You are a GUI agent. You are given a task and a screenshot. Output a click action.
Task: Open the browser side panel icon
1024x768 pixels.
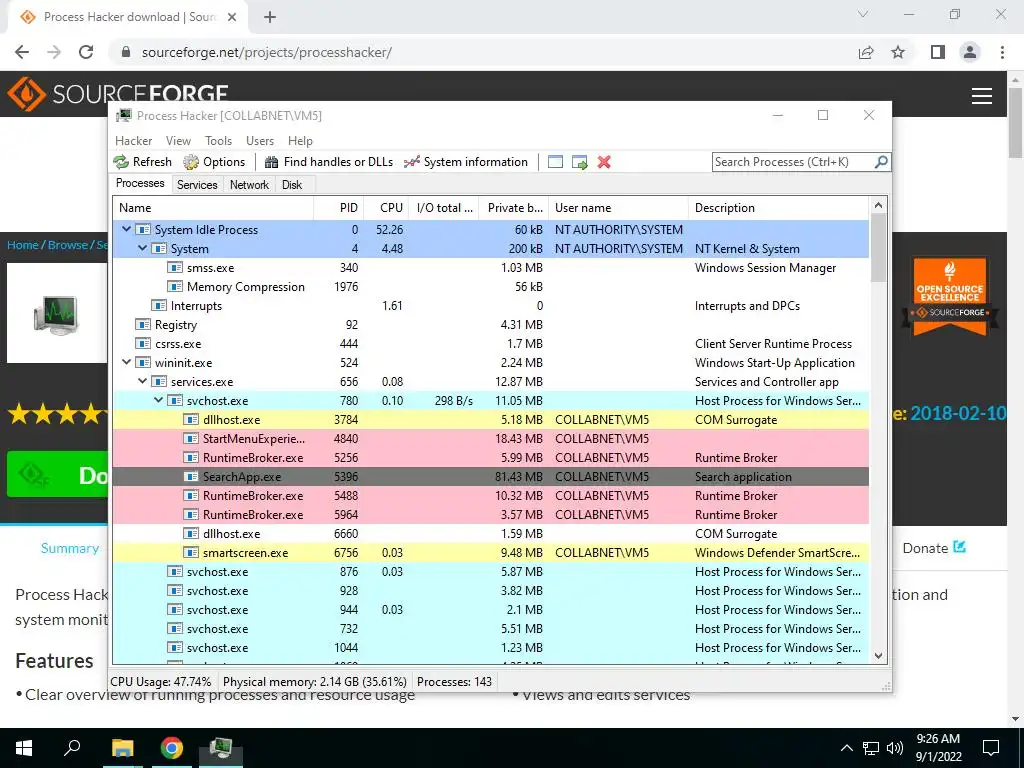coord(938,52)
